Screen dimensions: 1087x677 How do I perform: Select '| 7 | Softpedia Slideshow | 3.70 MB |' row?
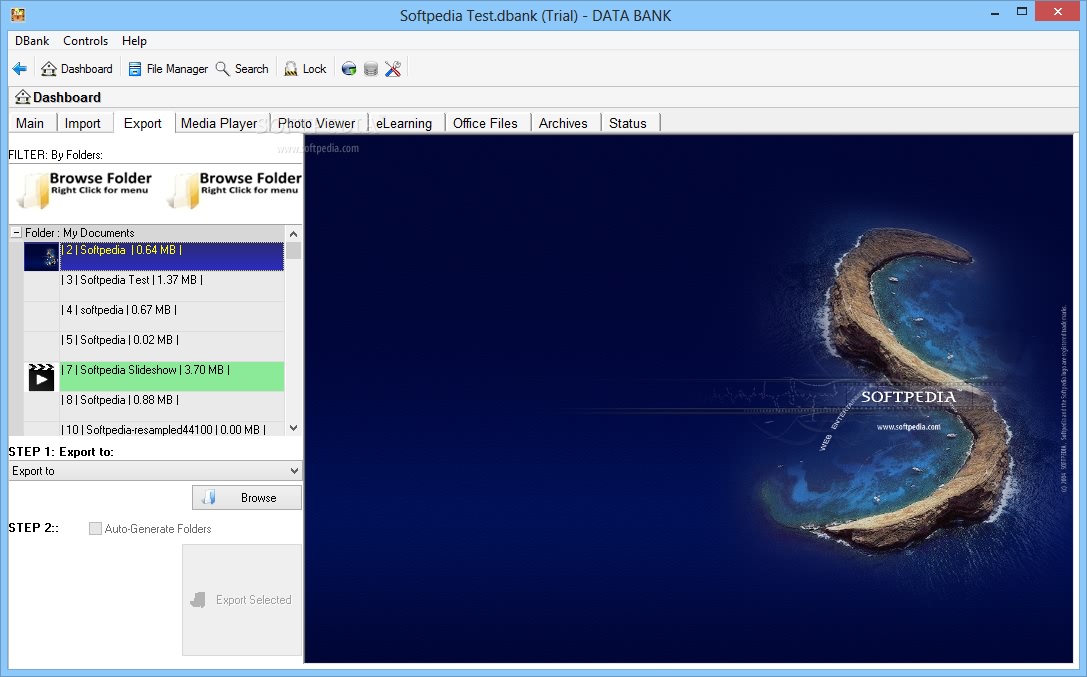click(x=172, y=376)
